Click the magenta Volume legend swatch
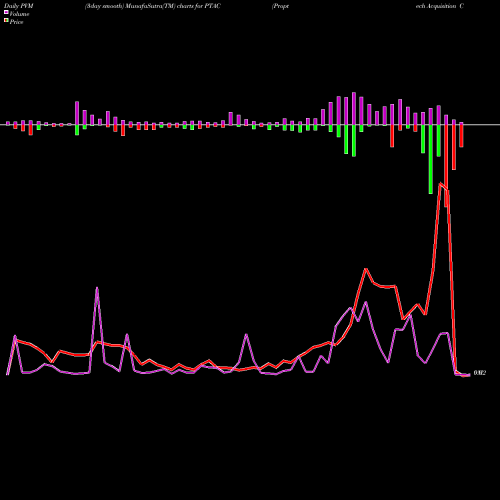 6,12
